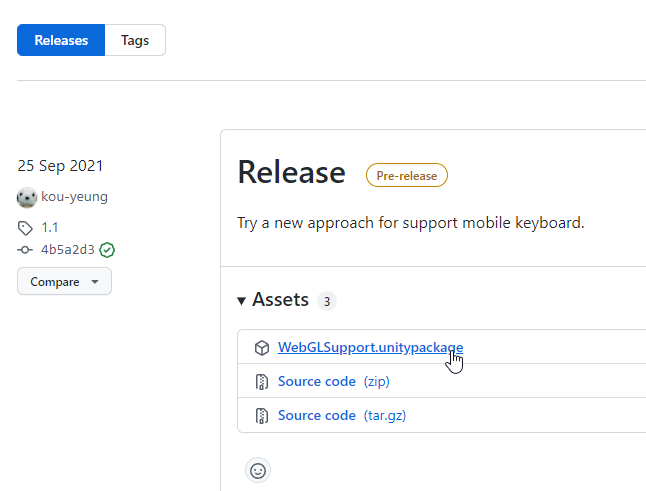Download Source code (tar.gz)
The width and height of the screenshot is (646, 491).
(342, 415)
